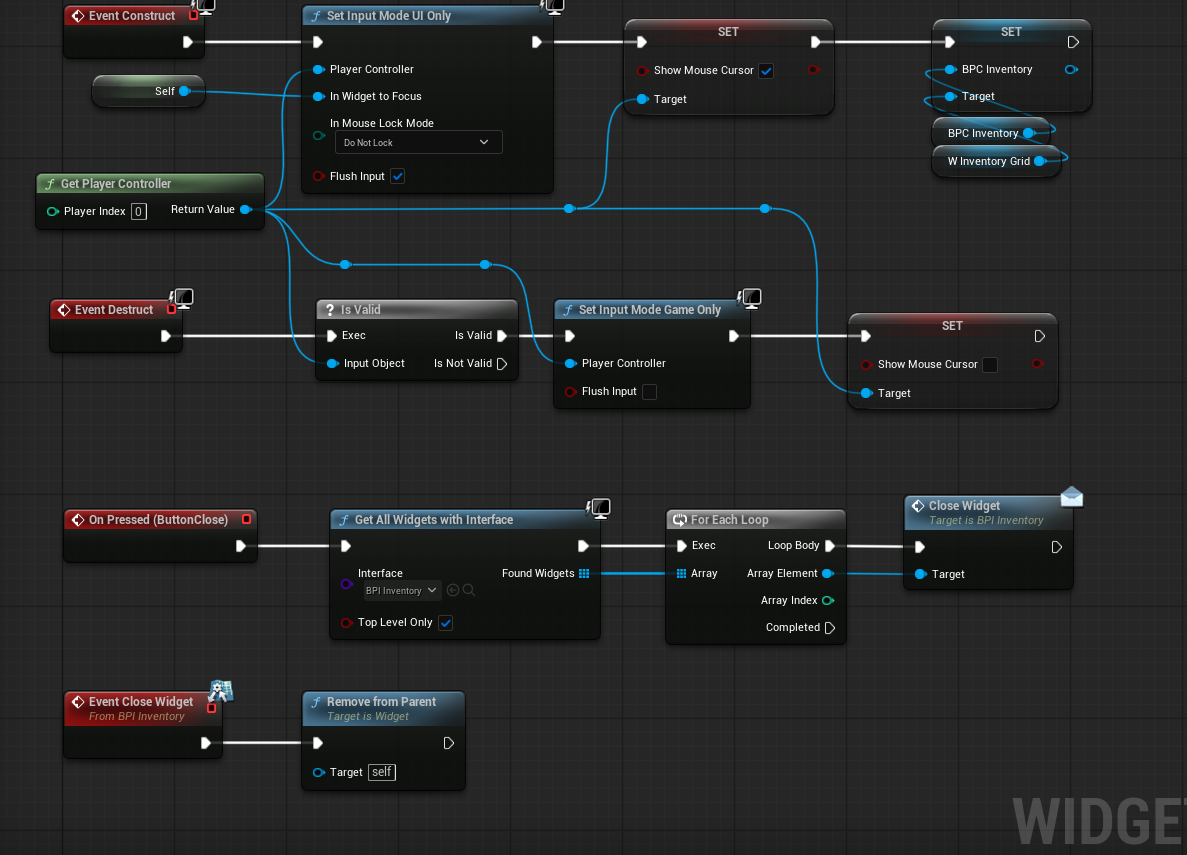The width and height of the screenshot is (1187, 855).
Task: Click the Event Destruct delegate output pin
Action: point(171,310)
